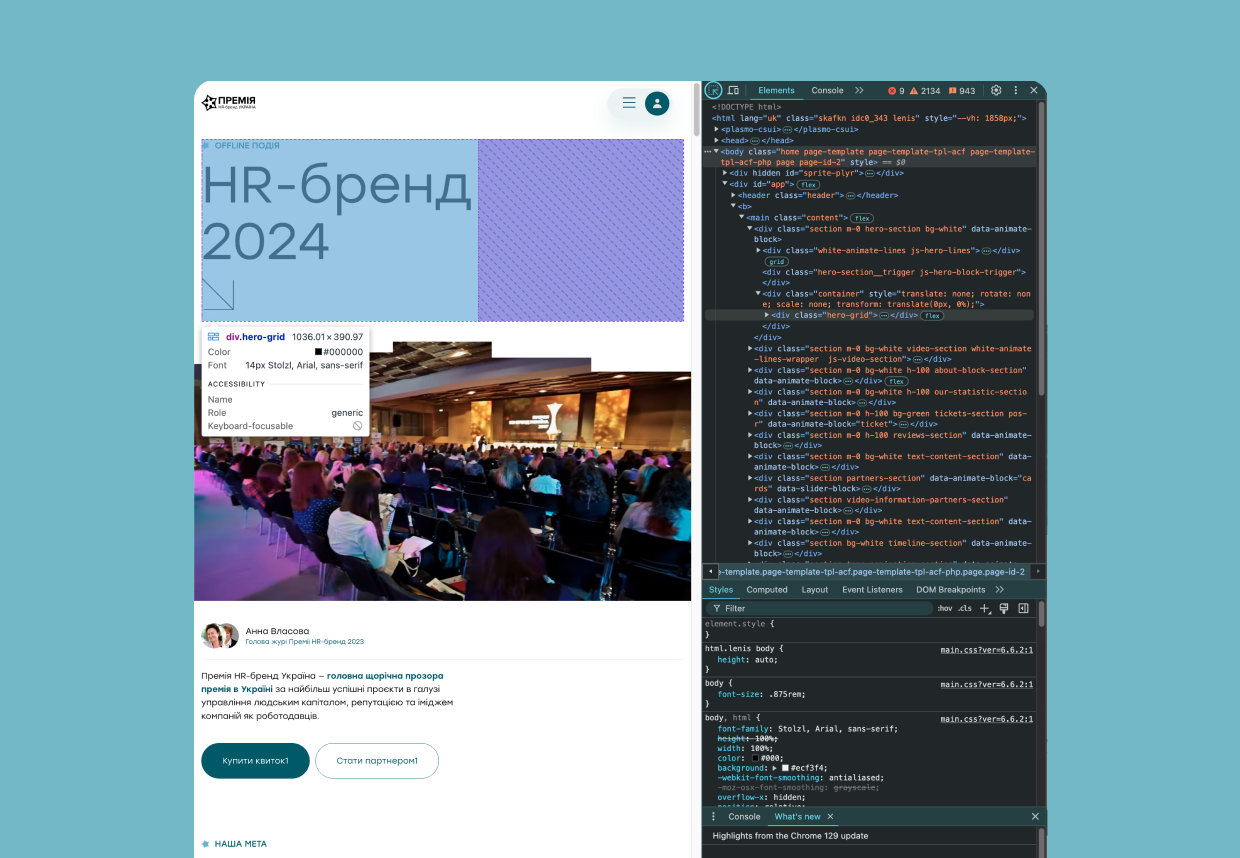Viewport: 1240px width, 858px height.
Task: Switch to the Computed tab
Action: point(767,590)
